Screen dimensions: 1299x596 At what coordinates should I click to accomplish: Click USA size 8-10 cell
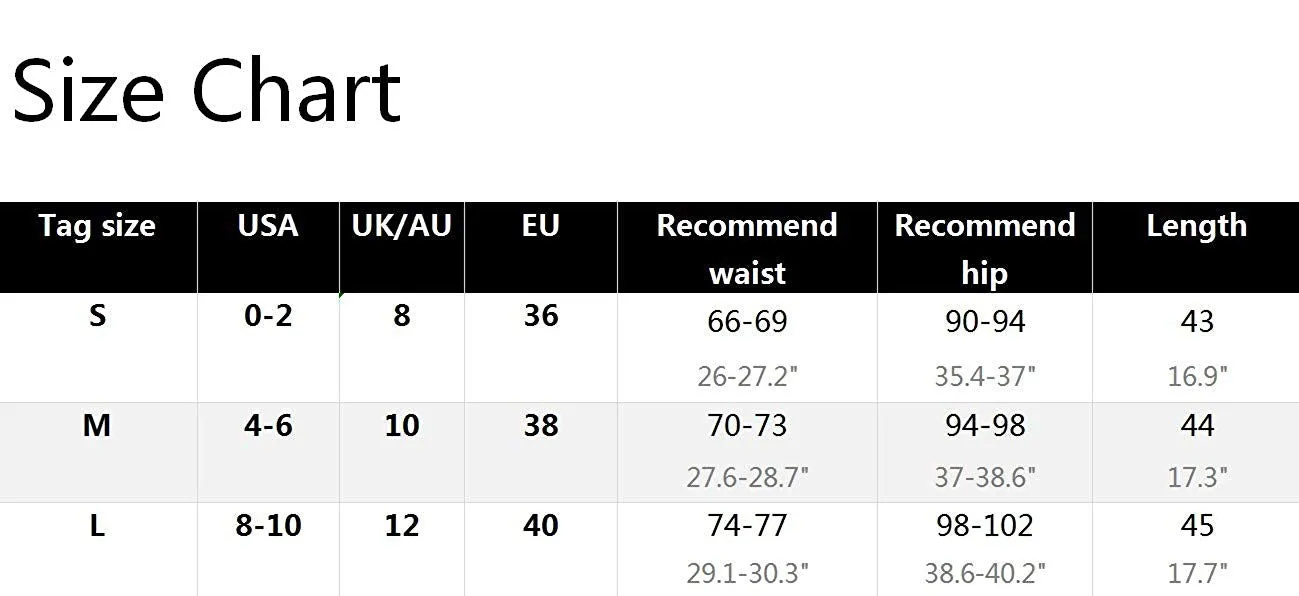[268, 526]
